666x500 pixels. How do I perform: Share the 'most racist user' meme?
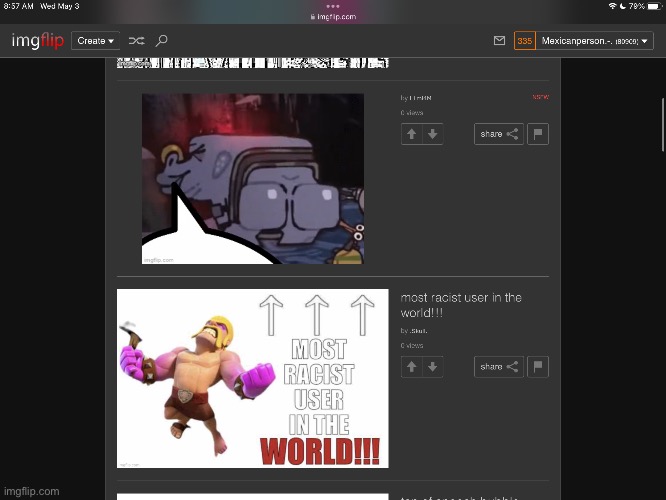point(499,367)
